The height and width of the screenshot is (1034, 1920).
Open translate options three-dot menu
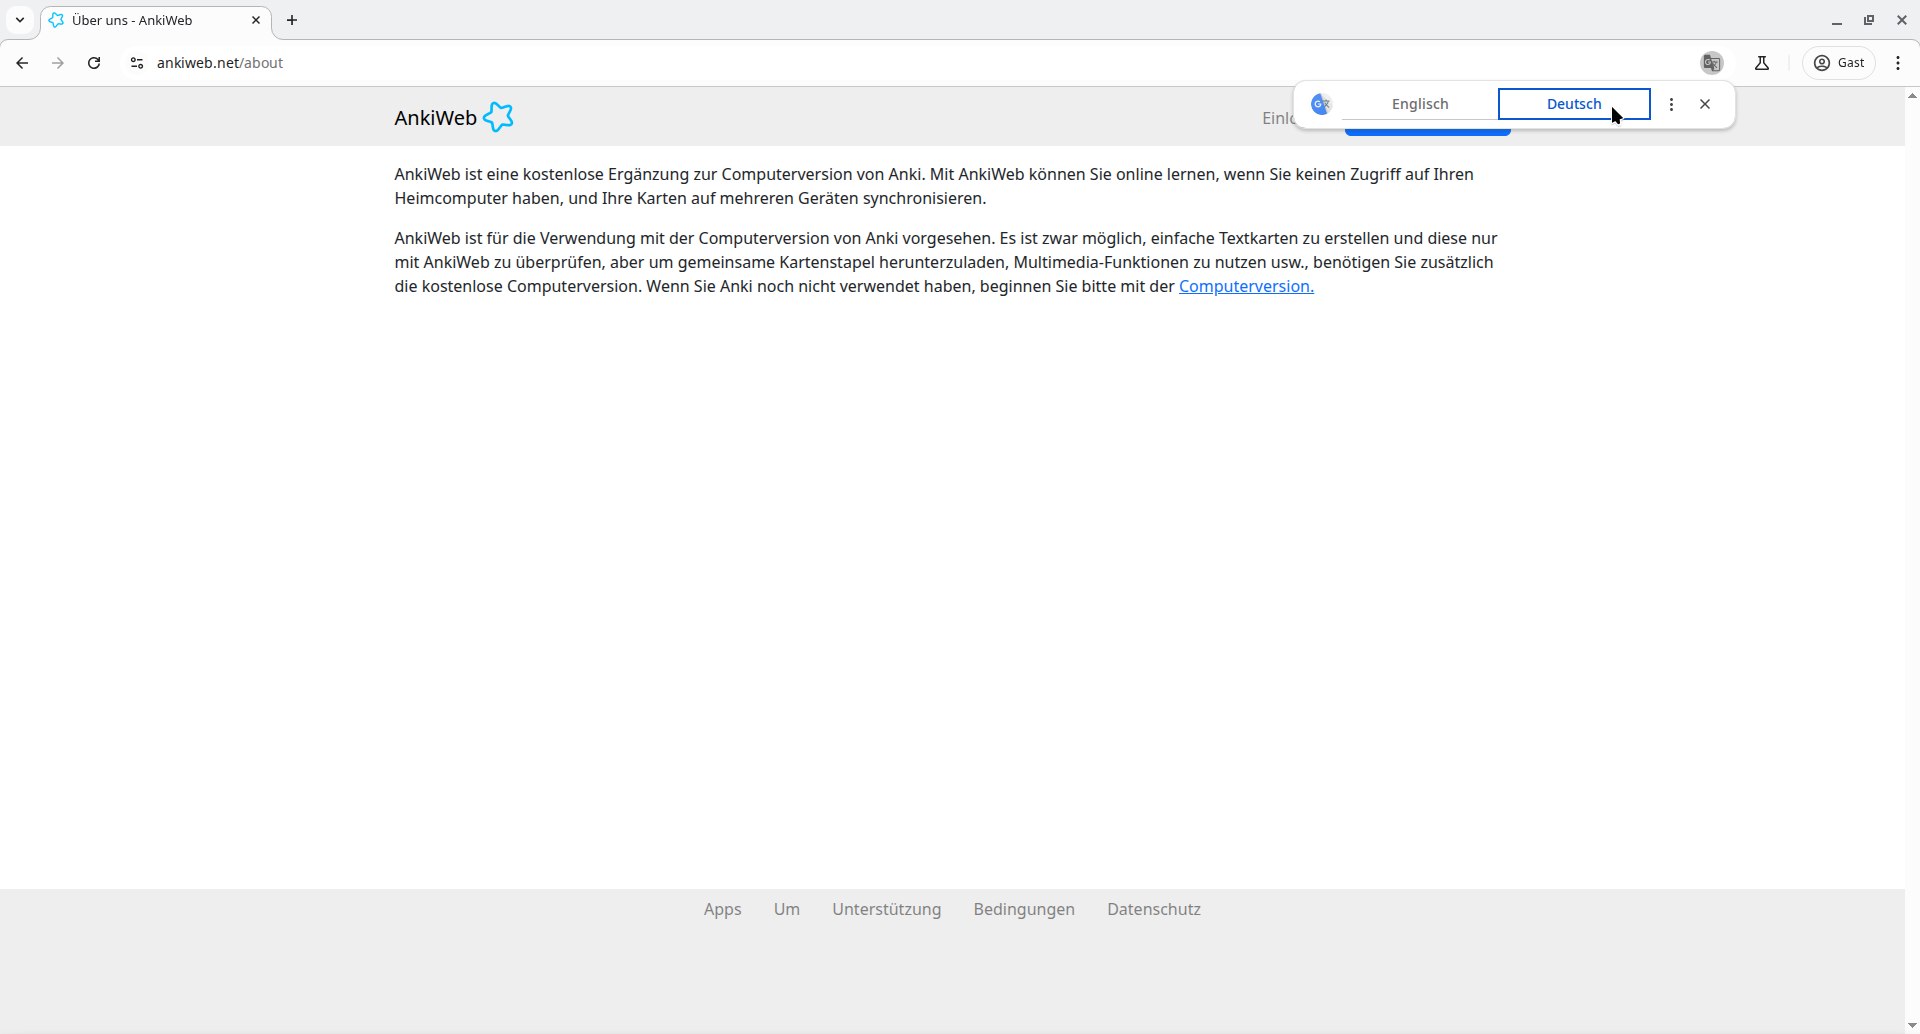1671,104
